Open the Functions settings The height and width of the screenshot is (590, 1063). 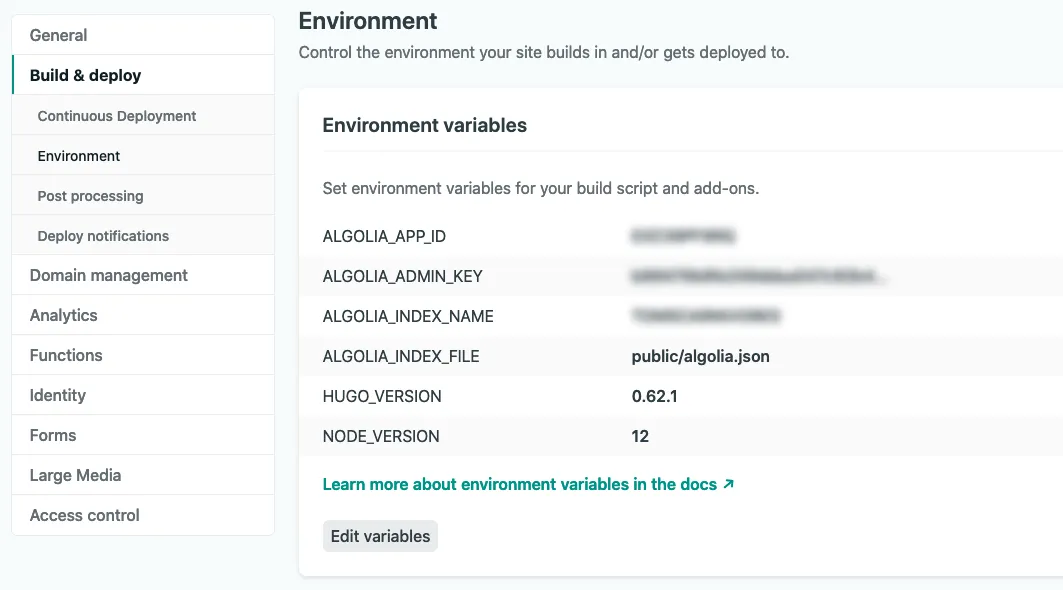pyautogui.click(x=65, y=354)
